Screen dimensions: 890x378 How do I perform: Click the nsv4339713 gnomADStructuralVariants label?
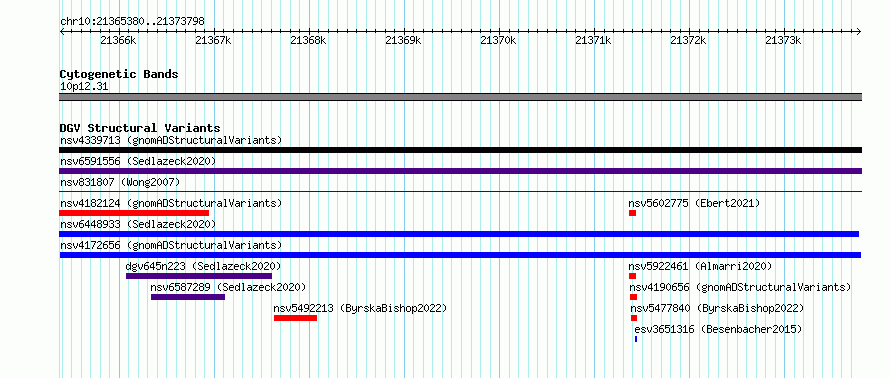click(171, 140)
